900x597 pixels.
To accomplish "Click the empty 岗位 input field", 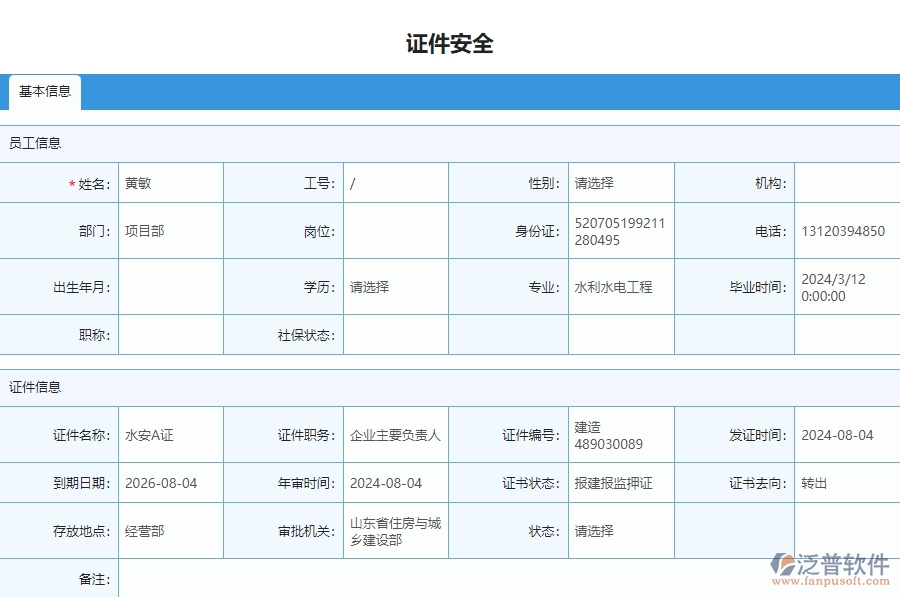I will coord(395,230).
